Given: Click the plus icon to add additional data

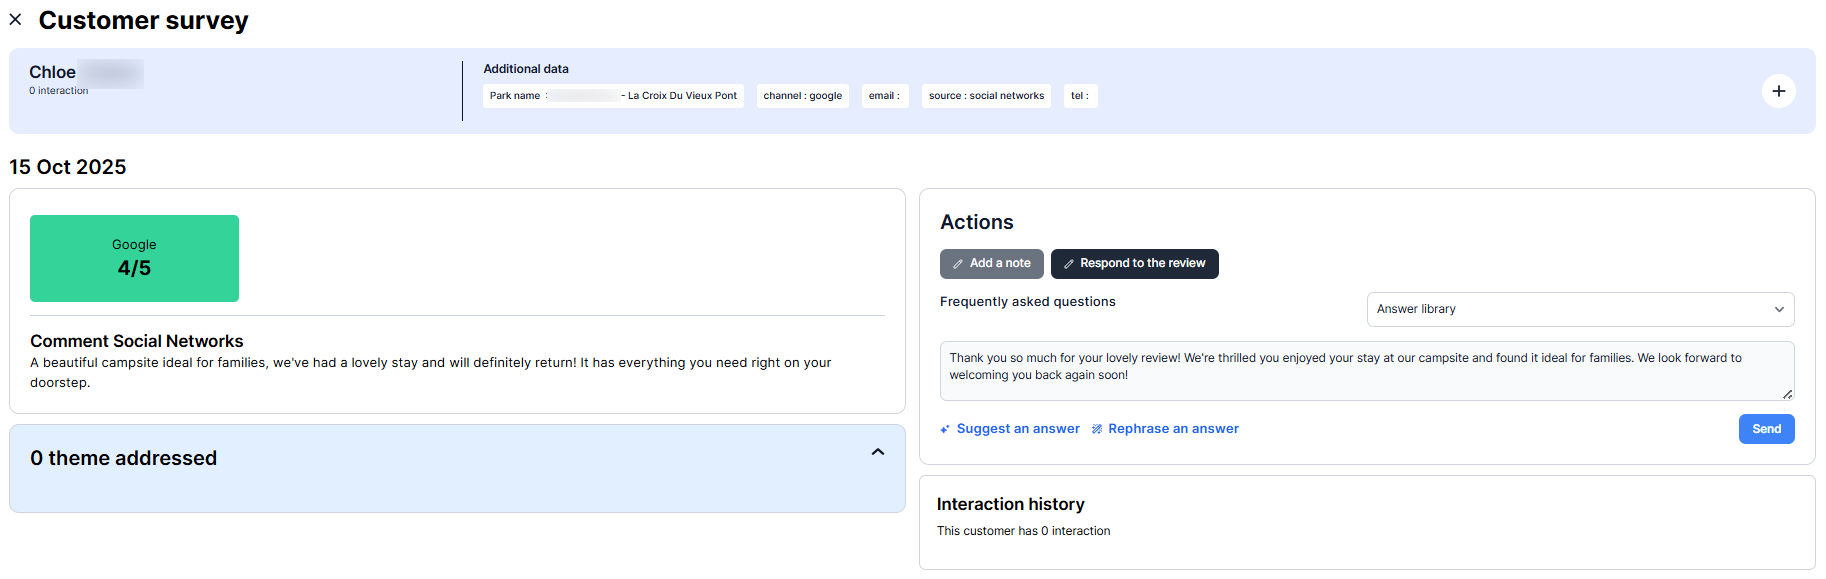Looking at the screenshot, I should pos(1778,91).
